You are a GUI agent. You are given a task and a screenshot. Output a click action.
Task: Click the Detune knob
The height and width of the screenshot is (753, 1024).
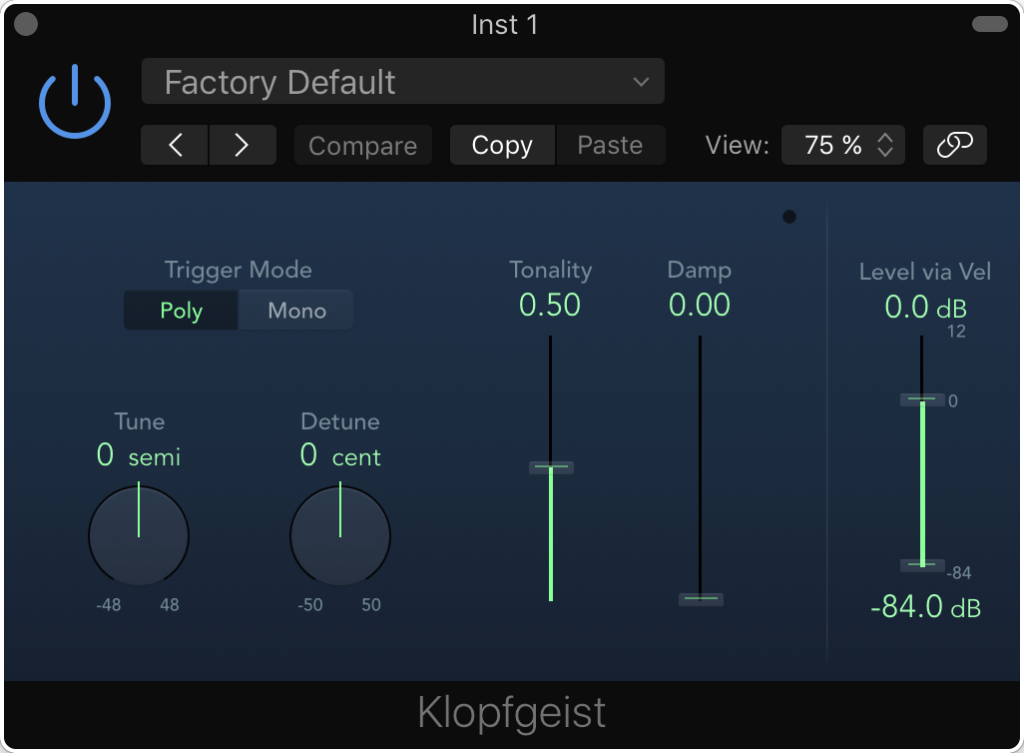click(x=340, y=536)
